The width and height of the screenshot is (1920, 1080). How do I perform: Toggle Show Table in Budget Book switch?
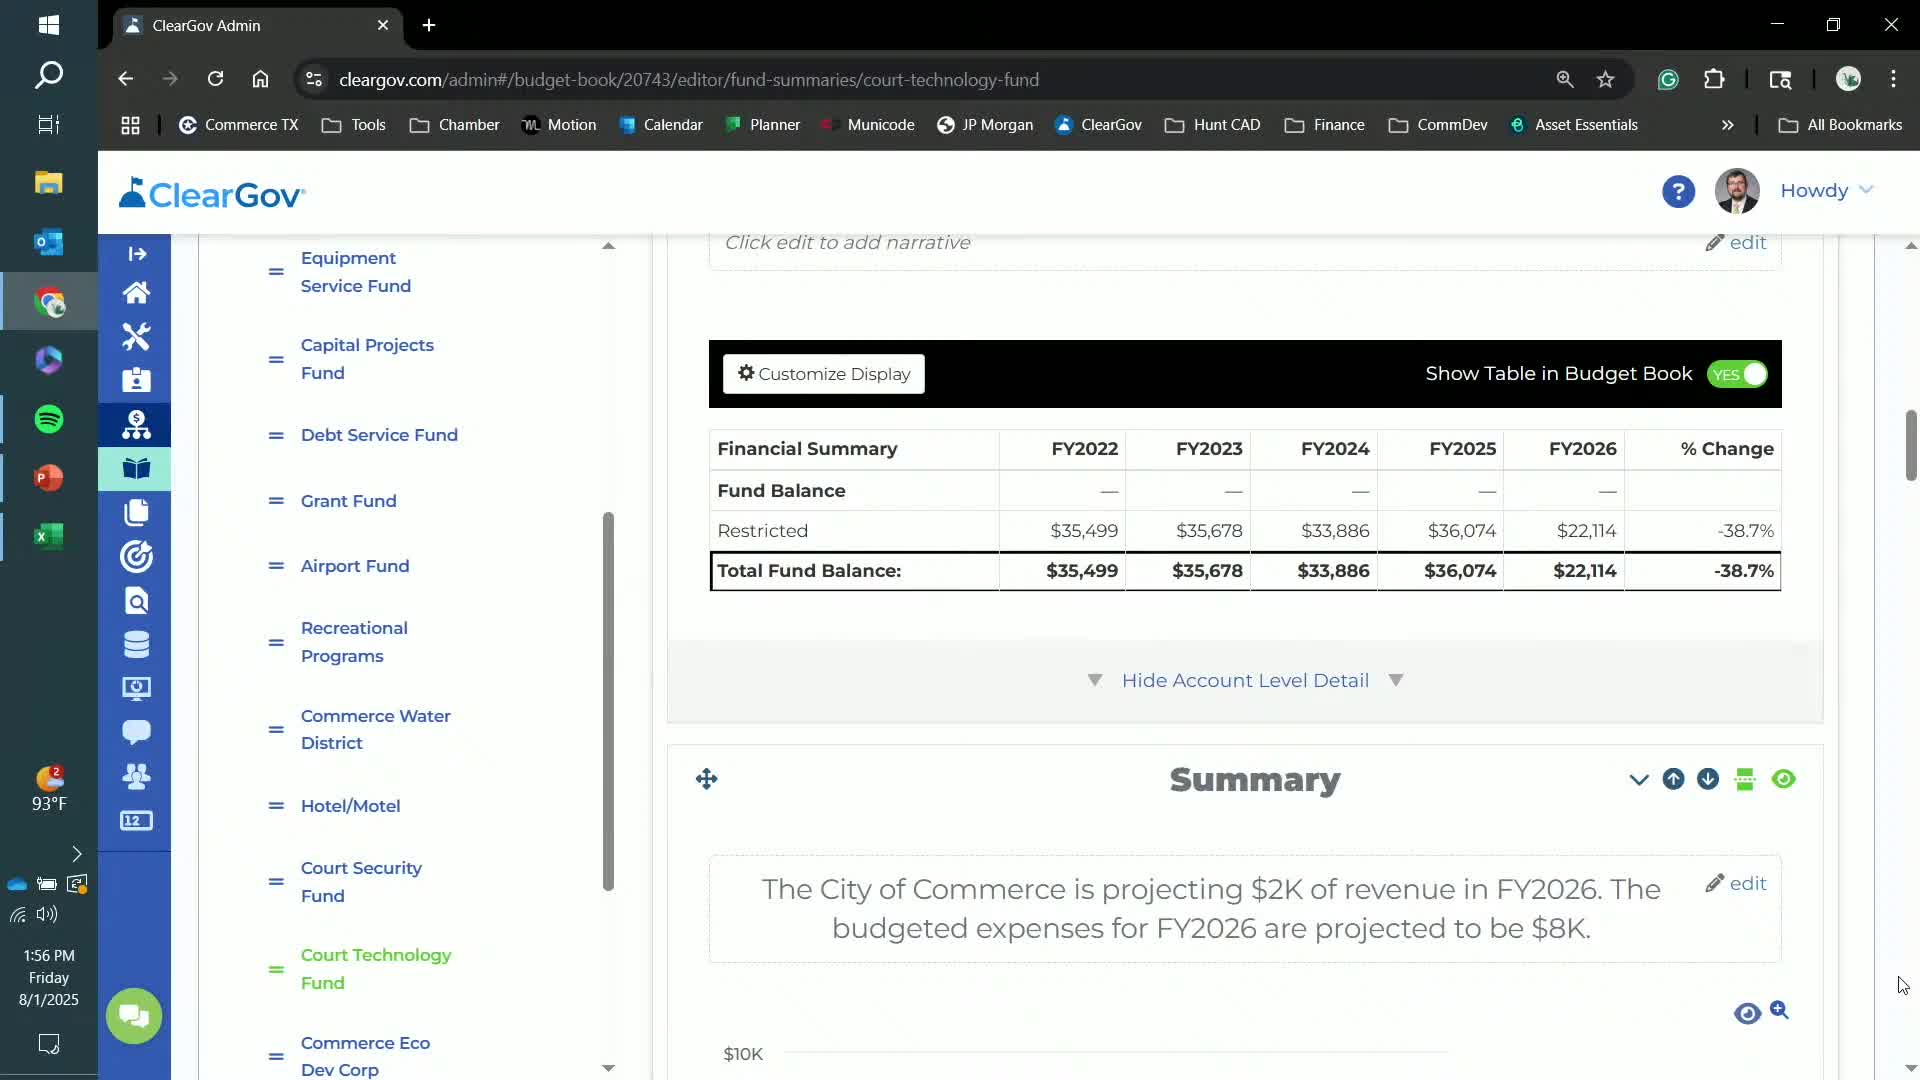pyautogui.click(x=1737, y=374)
